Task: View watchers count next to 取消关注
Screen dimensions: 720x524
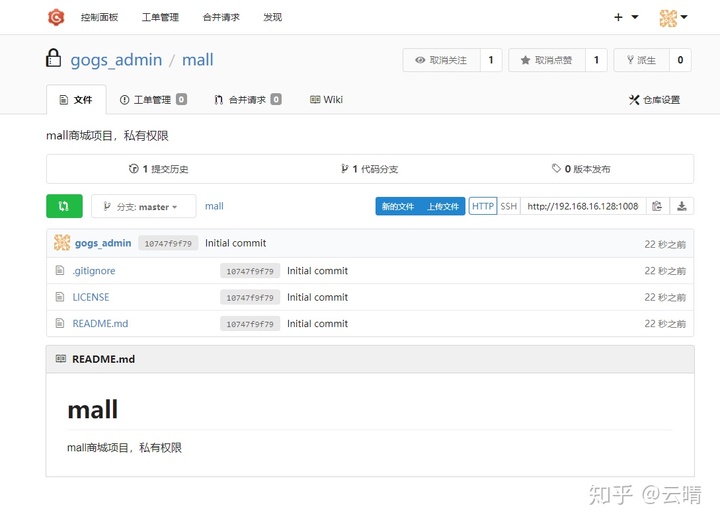Action: [491, 60]
